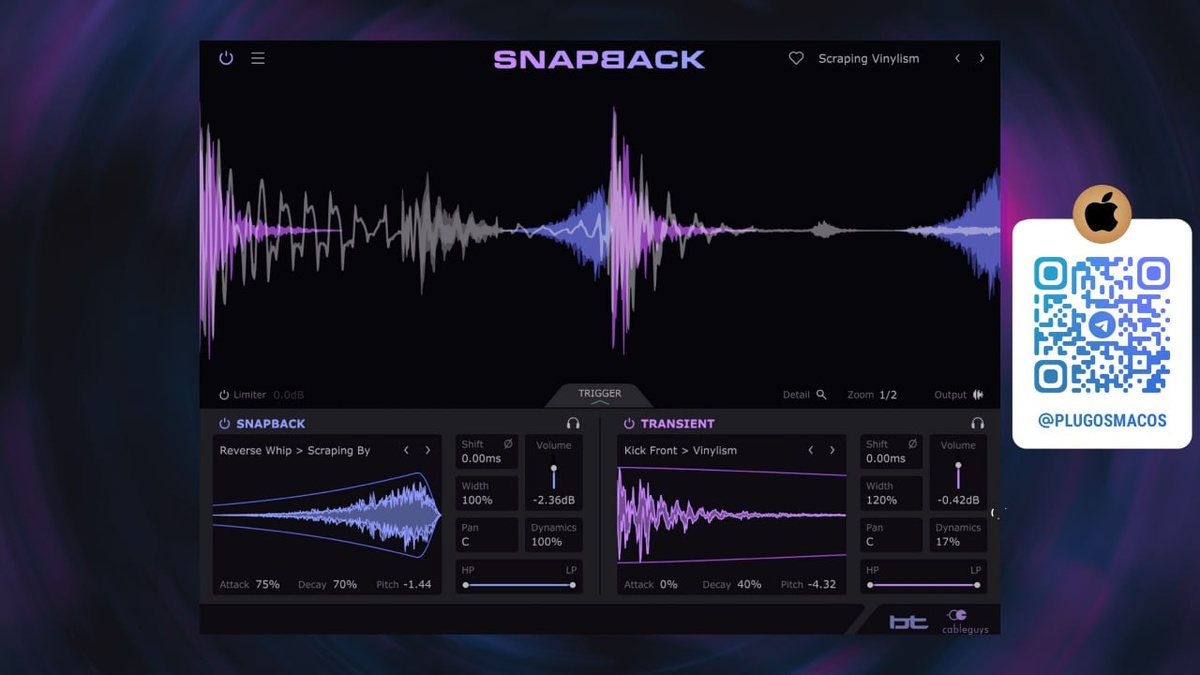
Task: Click Transient Decay 40% value
Action: point(749,585)
